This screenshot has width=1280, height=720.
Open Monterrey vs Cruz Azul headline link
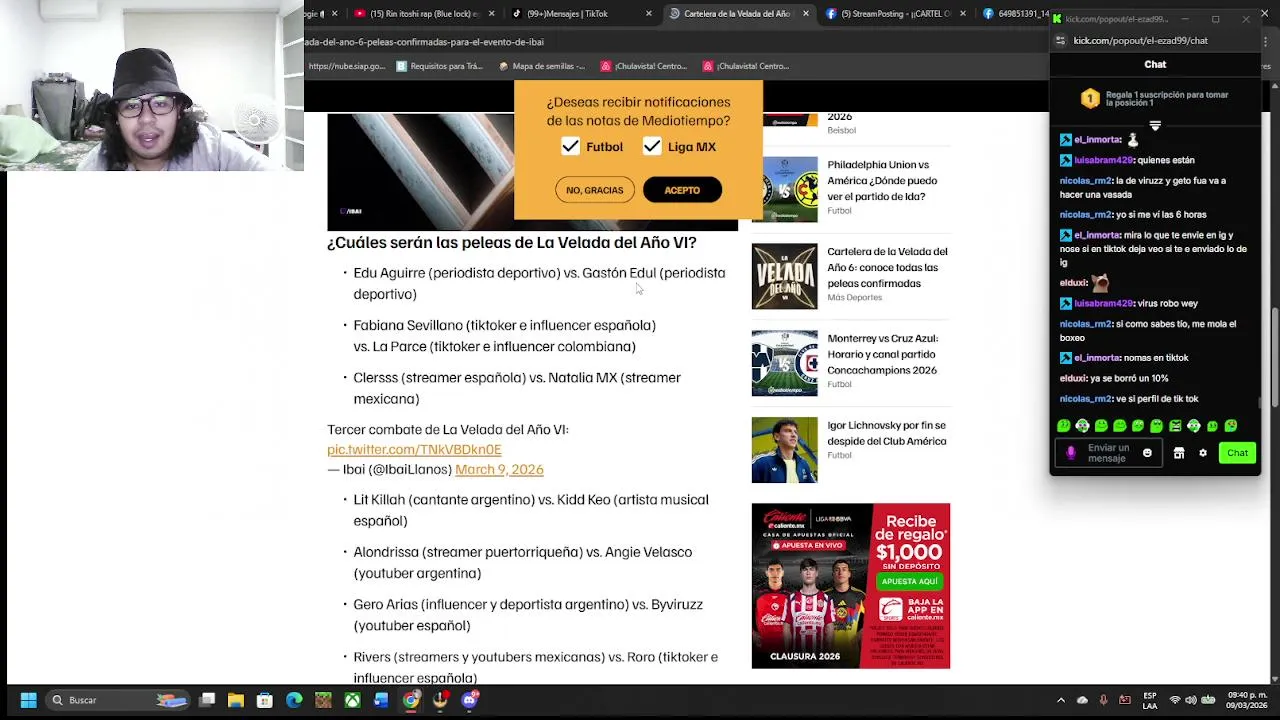(x=882, y=354)
